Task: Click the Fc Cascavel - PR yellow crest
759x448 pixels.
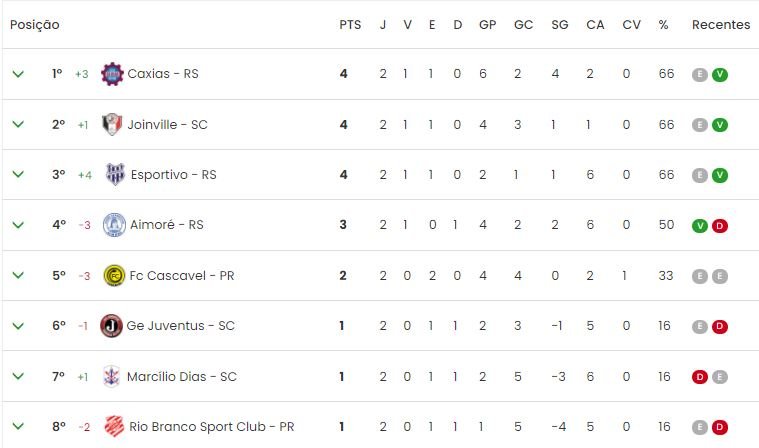Action: coord(115,276)
